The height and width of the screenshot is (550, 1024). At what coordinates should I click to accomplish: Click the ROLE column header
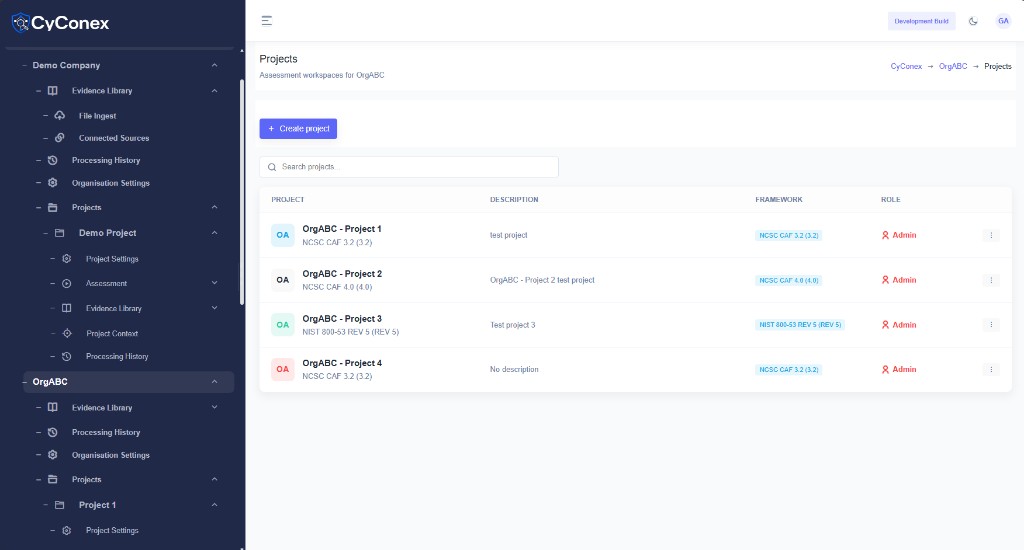click(890, 200)
